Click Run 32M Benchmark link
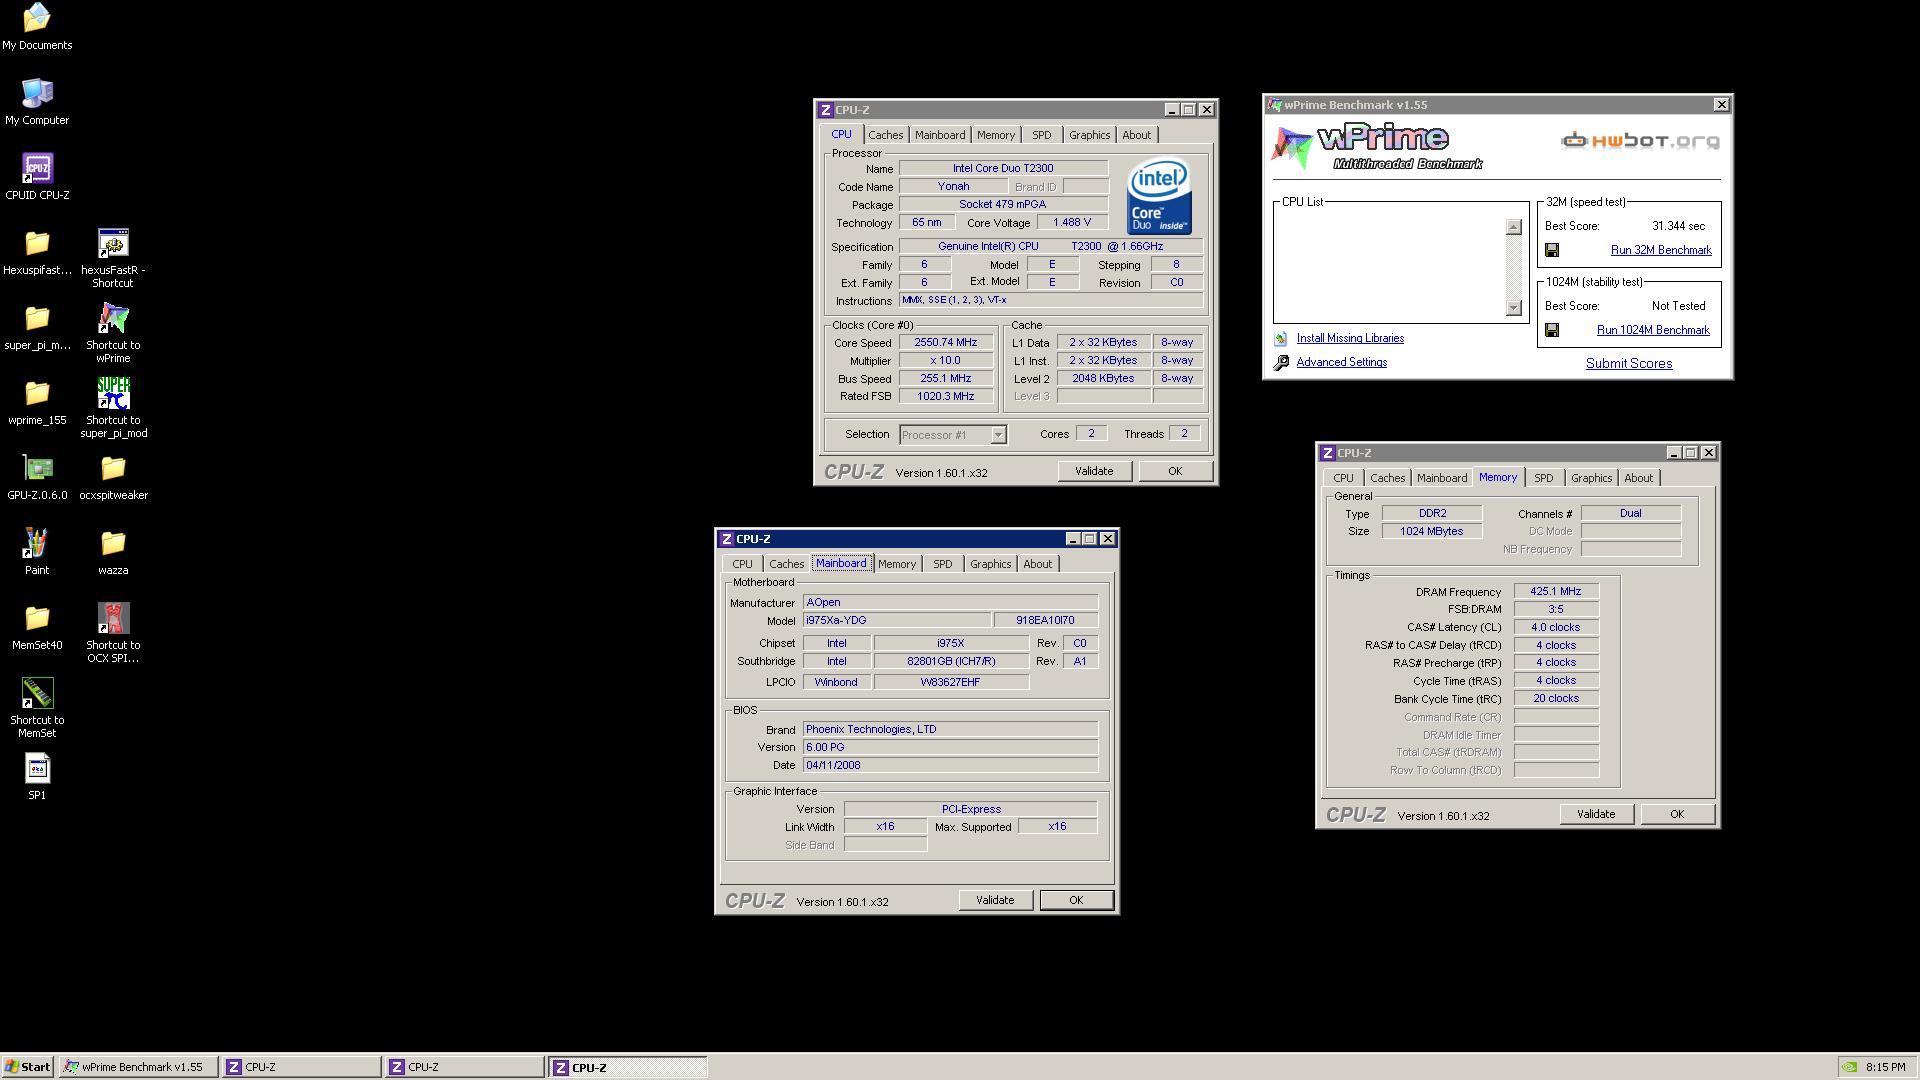1920x1080 pixels. coord(1661,250)
